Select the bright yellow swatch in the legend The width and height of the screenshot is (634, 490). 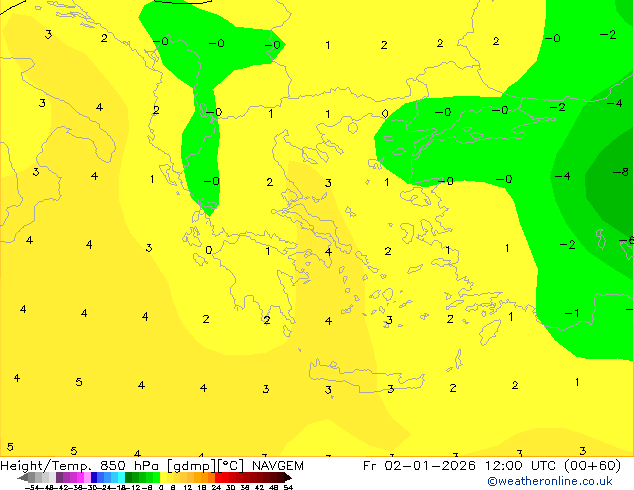pyautogui.click(x=163, y=477)
